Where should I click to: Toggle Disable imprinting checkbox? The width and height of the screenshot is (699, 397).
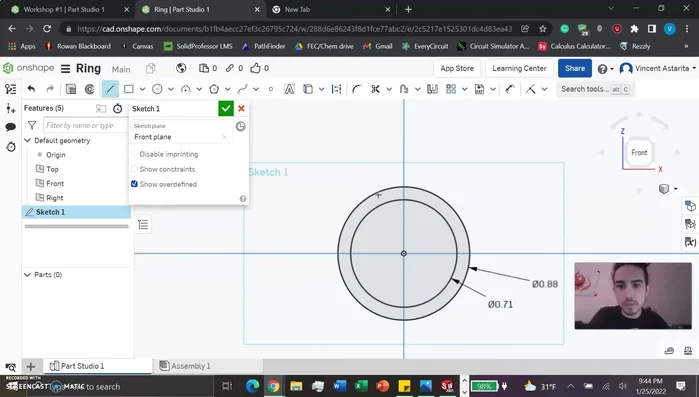pyautogui.click(x=134, y=154)
